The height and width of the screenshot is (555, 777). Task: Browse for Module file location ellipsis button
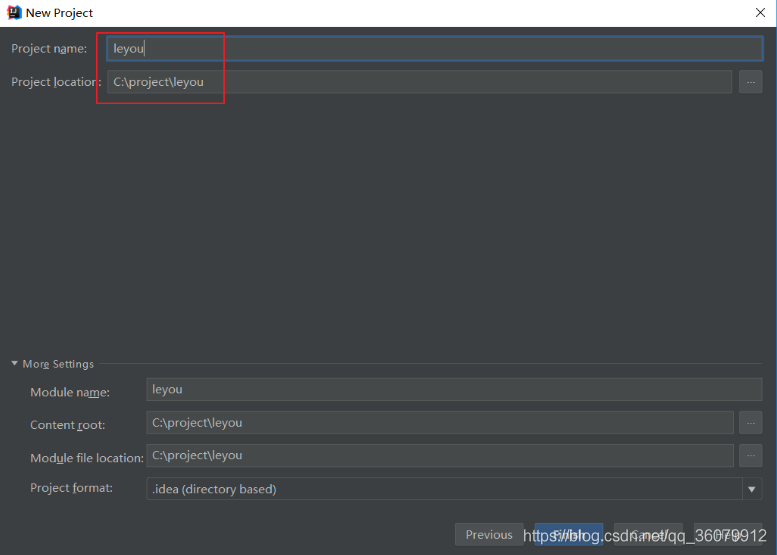(x=750, y=455)
